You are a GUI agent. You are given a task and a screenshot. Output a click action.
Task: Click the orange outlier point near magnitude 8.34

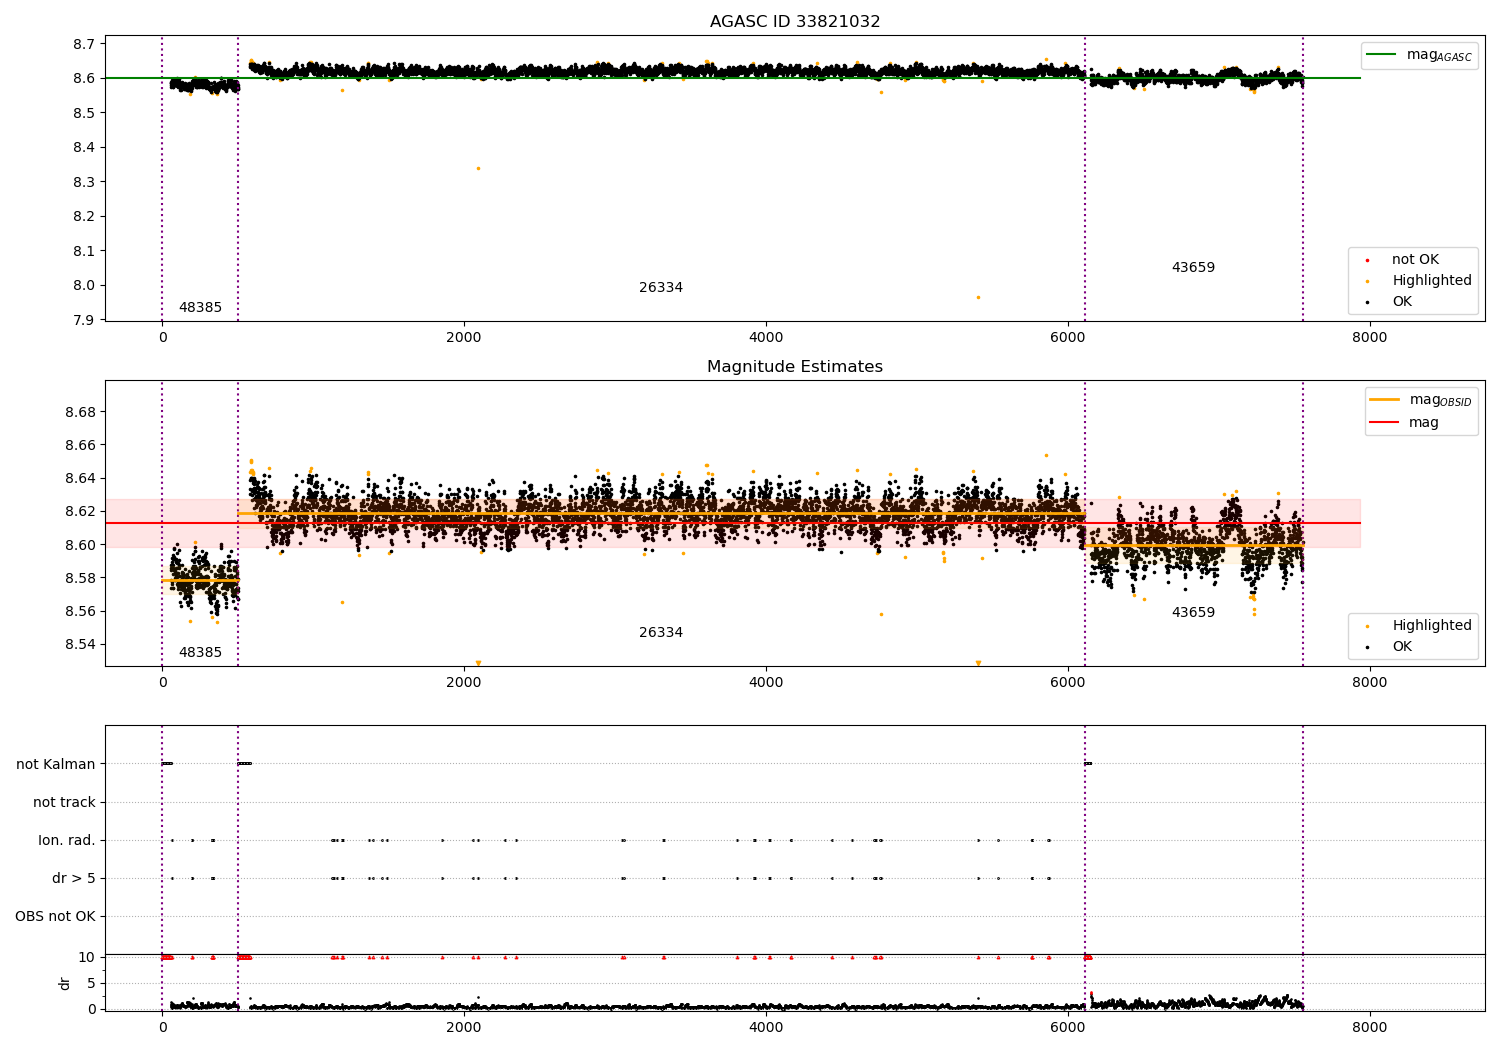[x=478, y=168]
